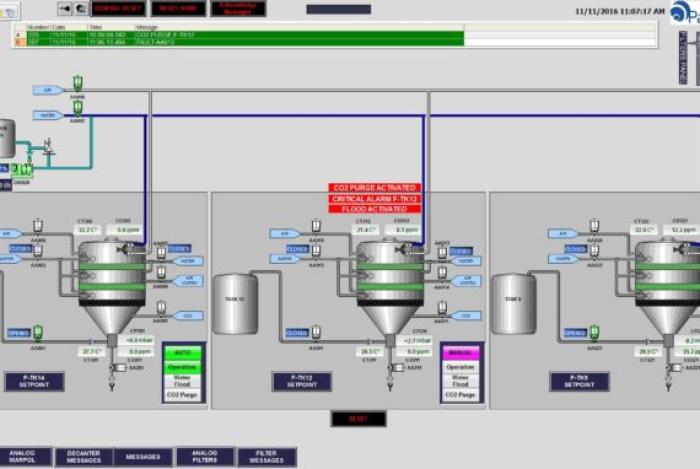Open the P-TK14 SETPOINT panel
This screenshot has height=469, width=700.
[x=34, y=381]
